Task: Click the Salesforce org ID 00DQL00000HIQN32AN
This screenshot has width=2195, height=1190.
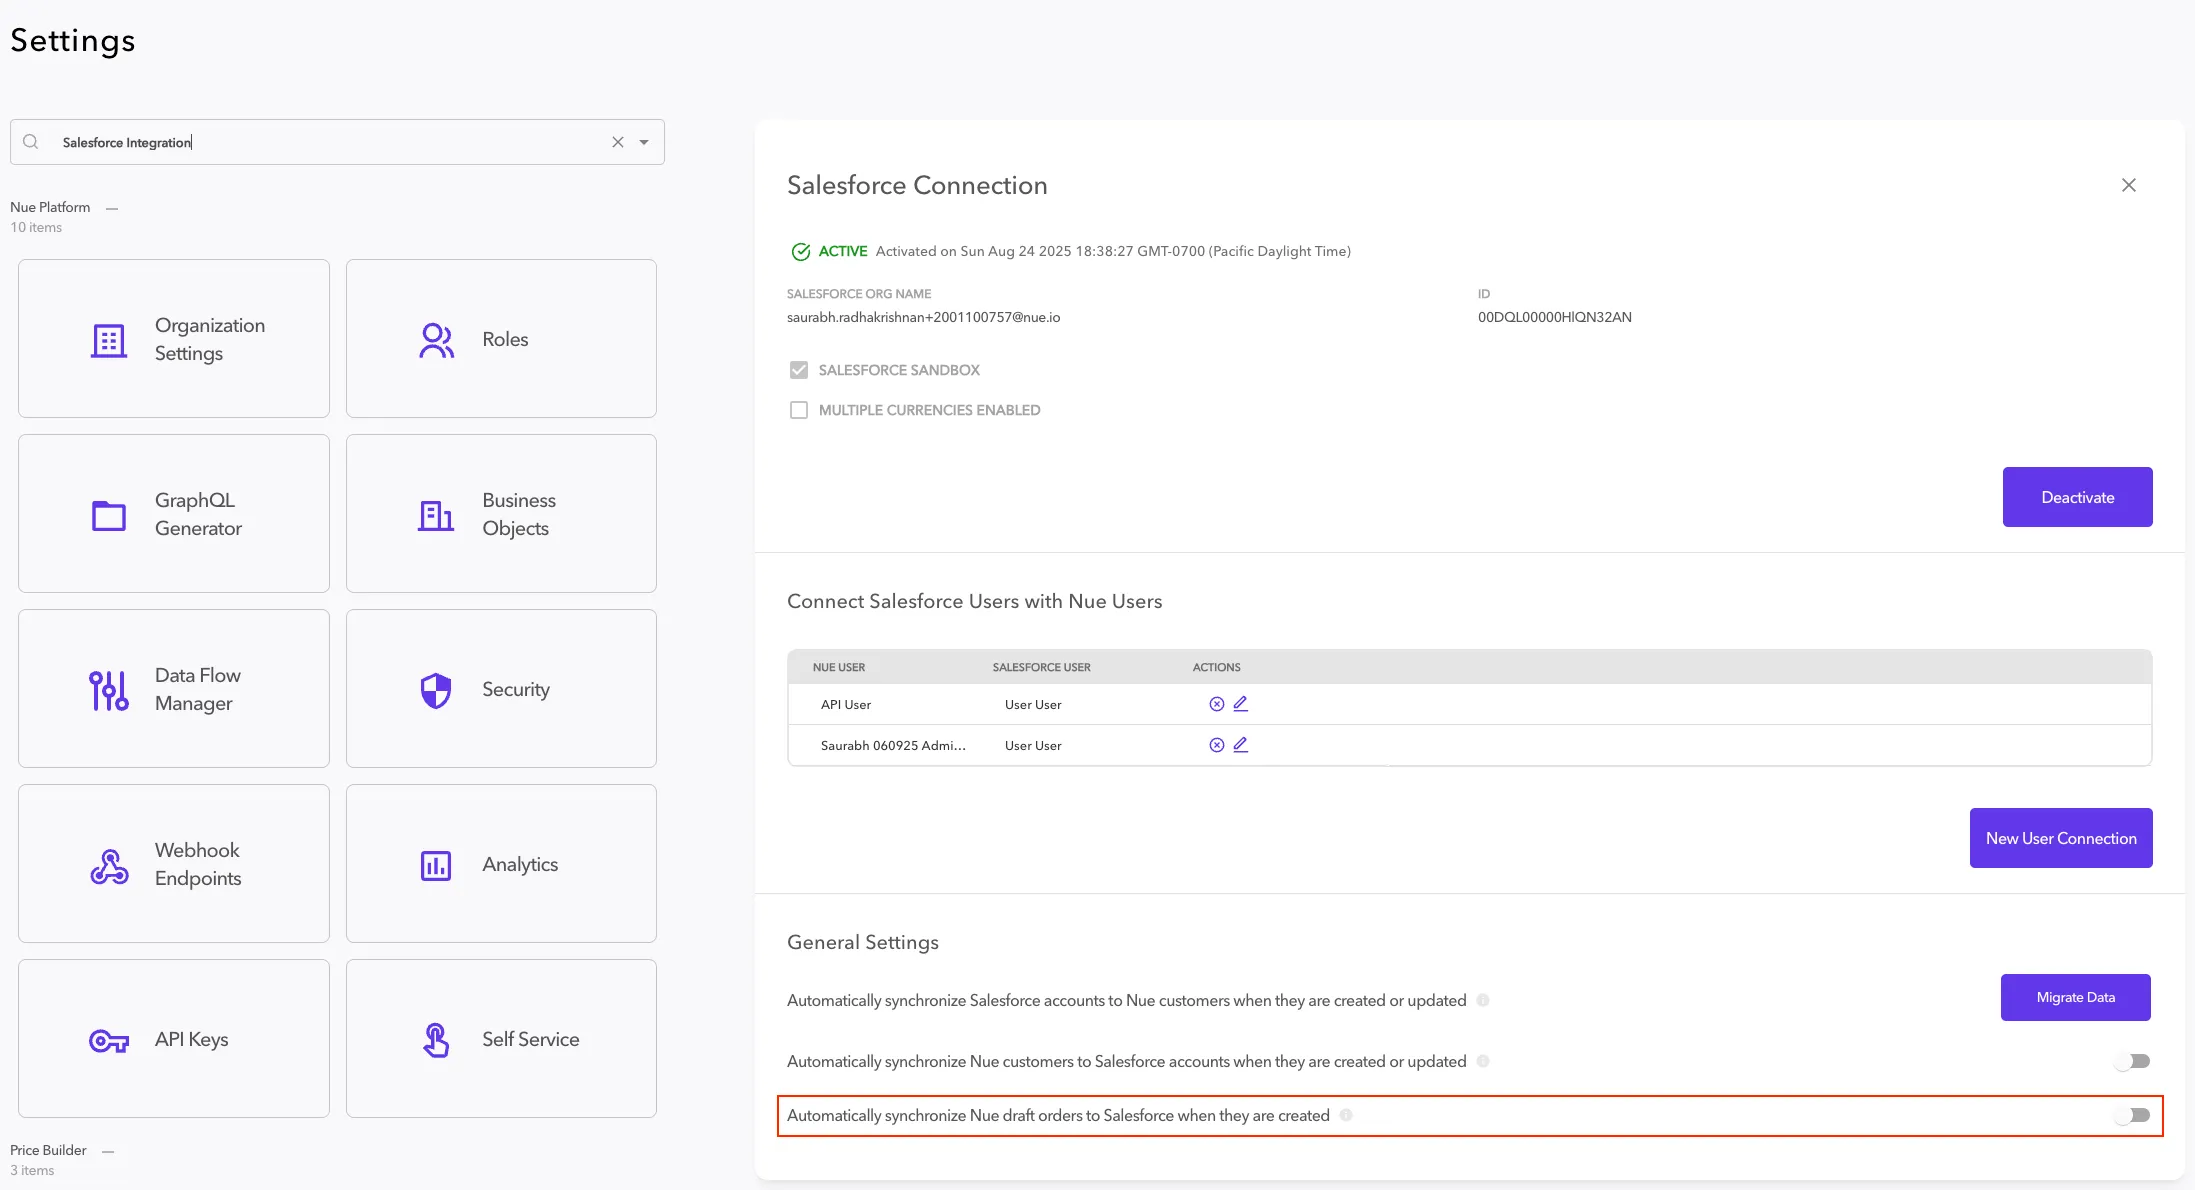Action: (1555, 317)
